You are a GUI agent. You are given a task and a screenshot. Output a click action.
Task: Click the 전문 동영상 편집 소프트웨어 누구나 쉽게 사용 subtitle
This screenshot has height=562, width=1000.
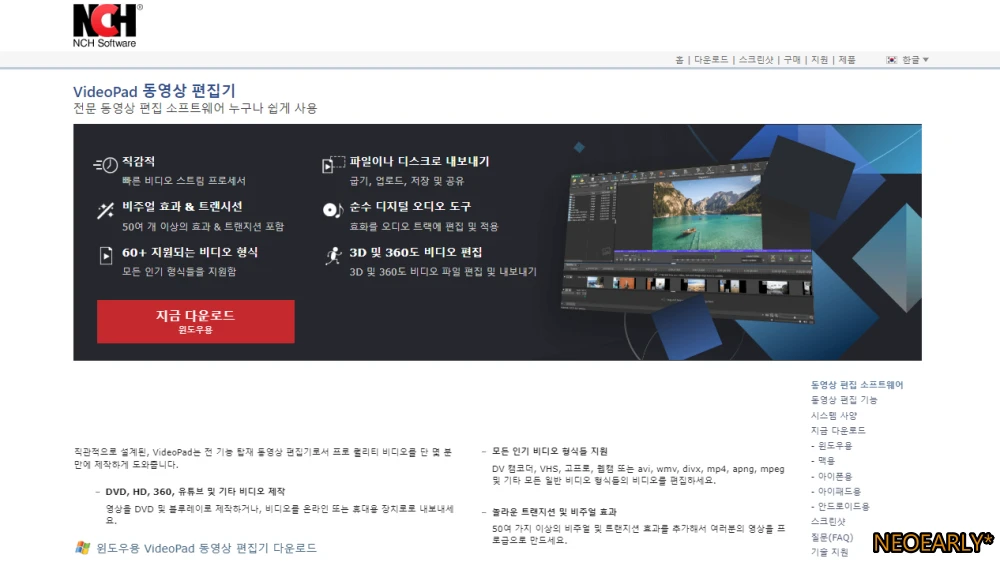click(x=195, y=108)
